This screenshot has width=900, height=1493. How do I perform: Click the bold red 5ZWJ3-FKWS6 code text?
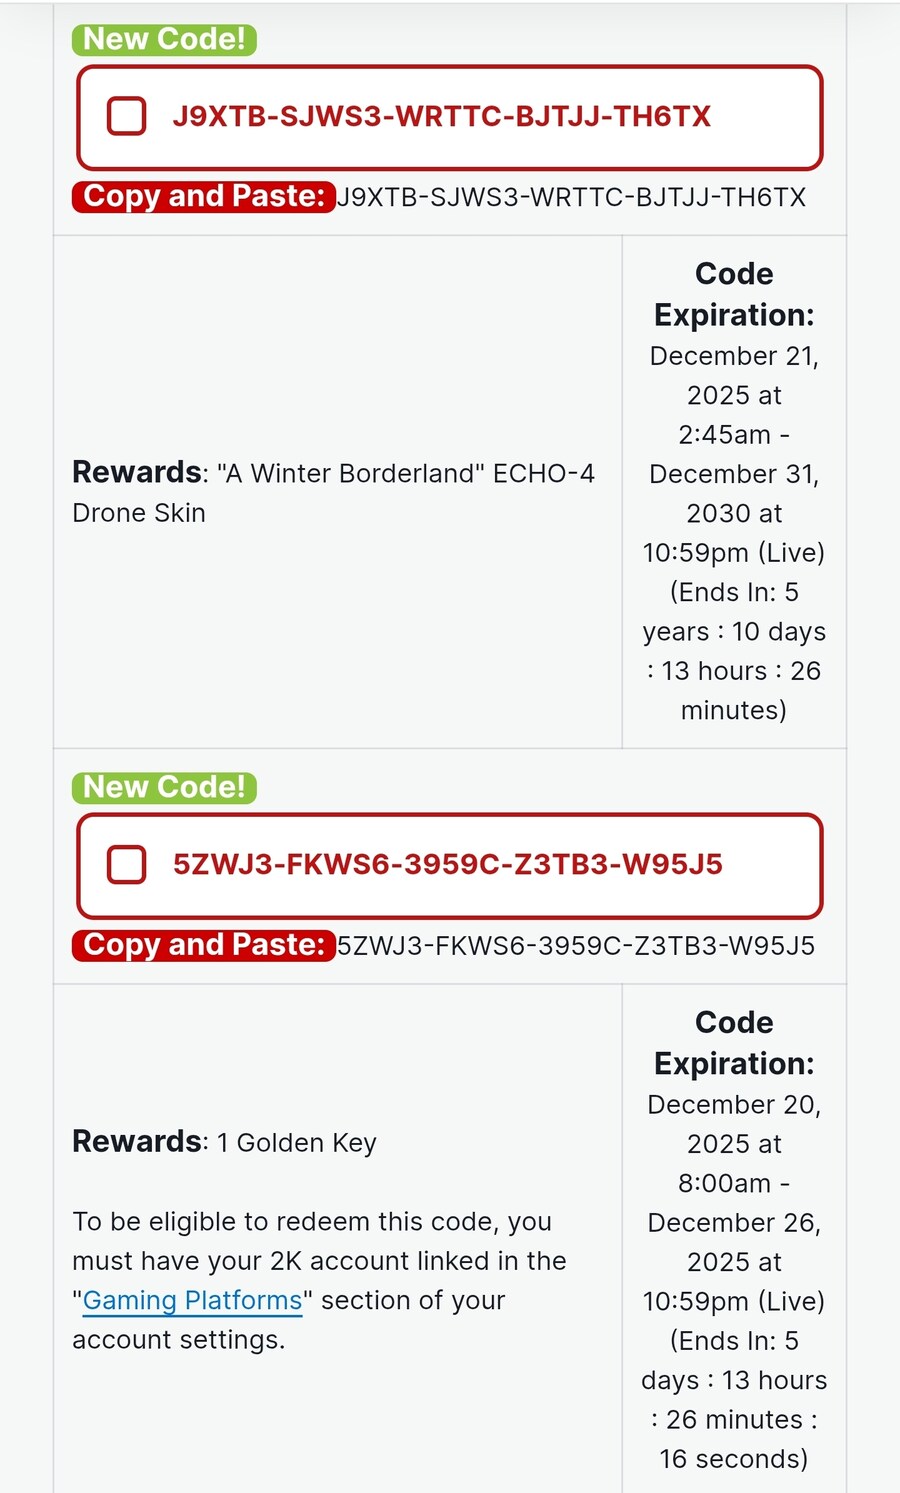[447, 864]
